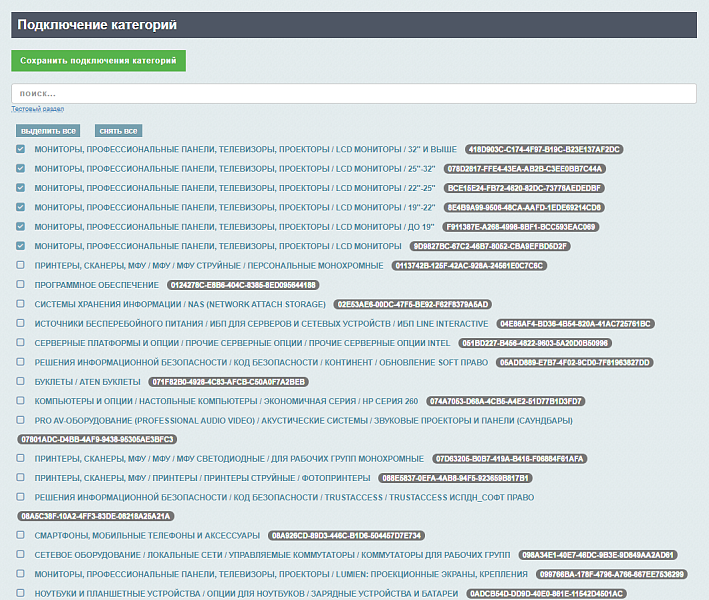
Task: Uncheck LCD мониторы 22"-25" checkbox
Action: tap(21, 188)
